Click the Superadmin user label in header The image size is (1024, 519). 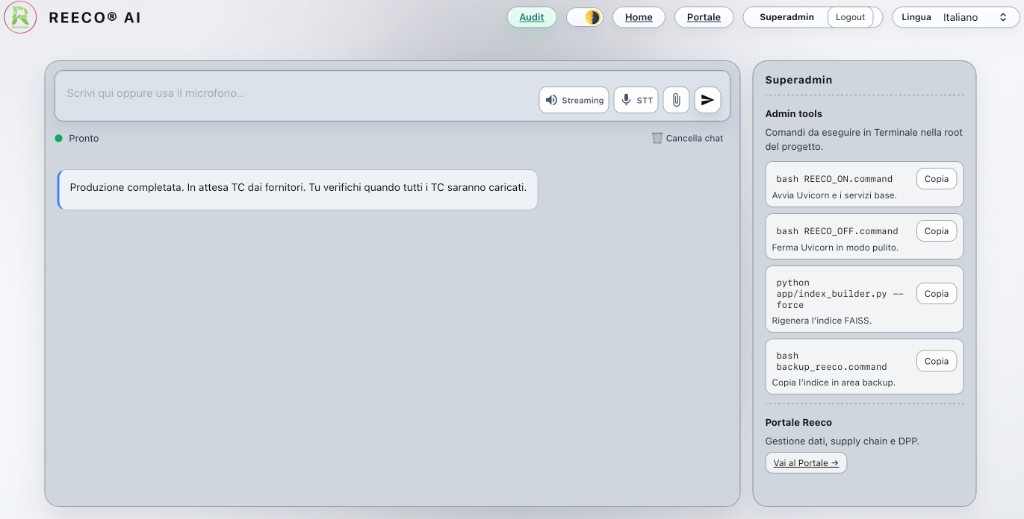click(786, 17)
